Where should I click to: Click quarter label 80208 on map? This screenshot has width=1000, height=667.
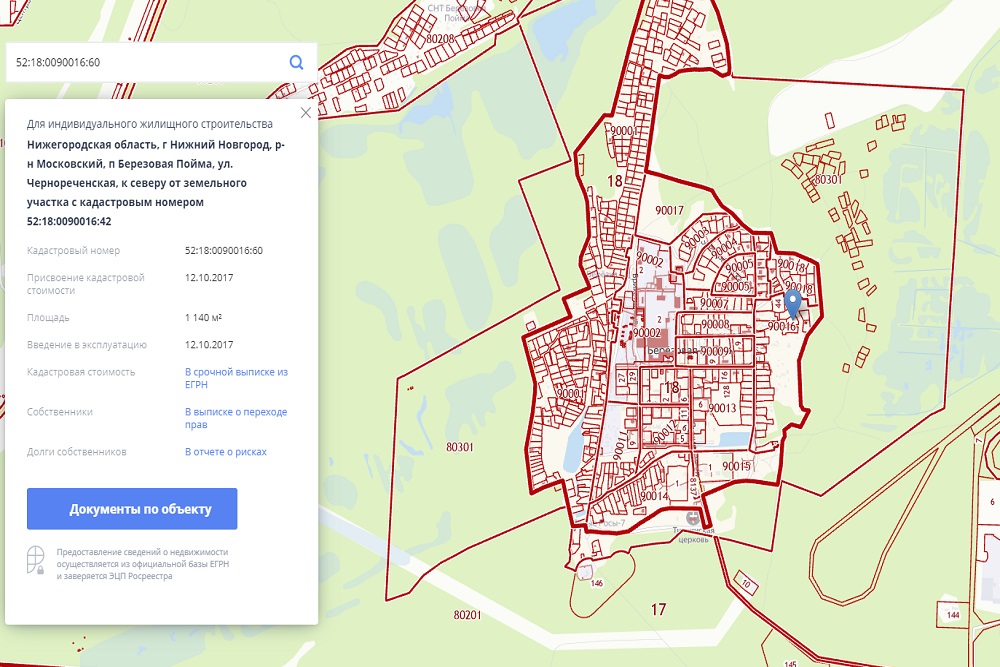(x=439, y=39)
